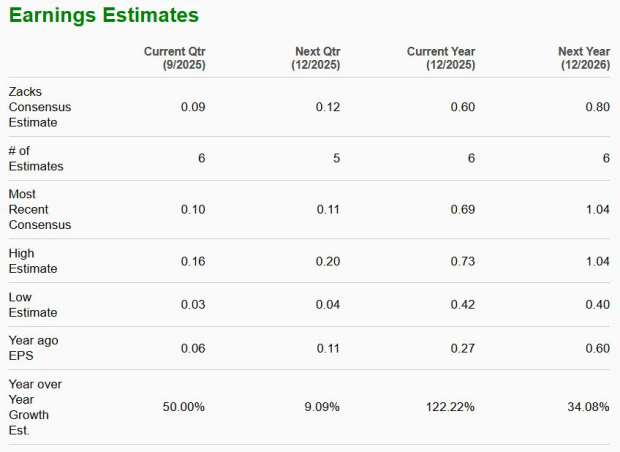Click the Earnings Estimates heading

[104, 16]
